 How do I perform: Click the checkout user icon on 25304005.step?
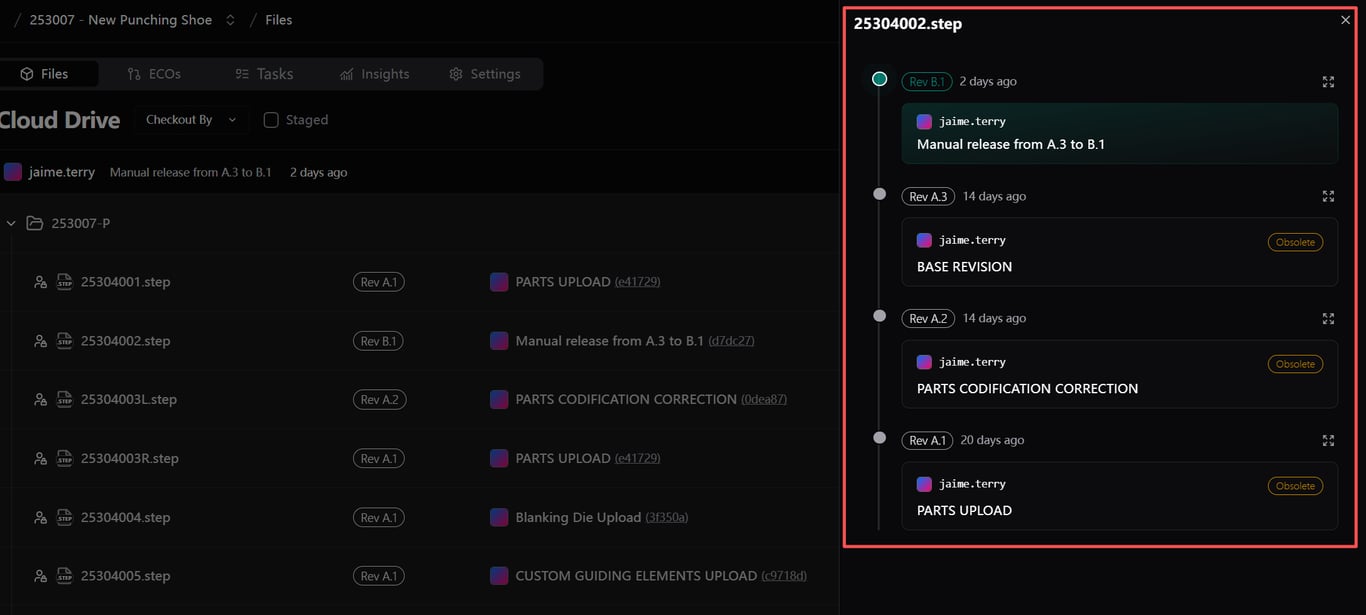click(x=40, y=576)
